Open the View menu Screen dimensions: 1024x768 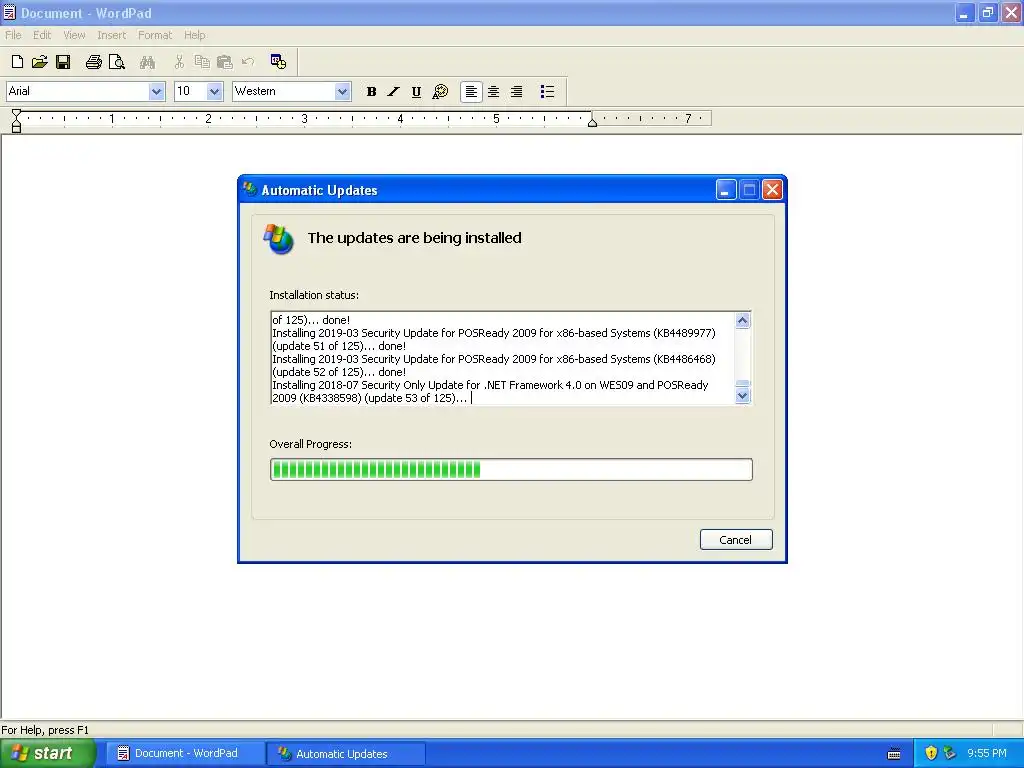pos(74,35)
